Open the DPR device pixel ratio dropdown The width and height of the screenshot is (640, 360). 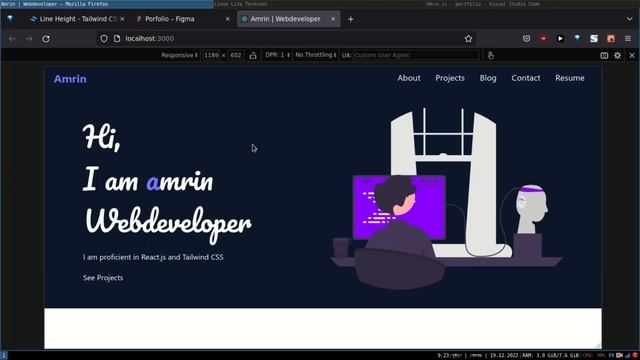pos(278,55)
